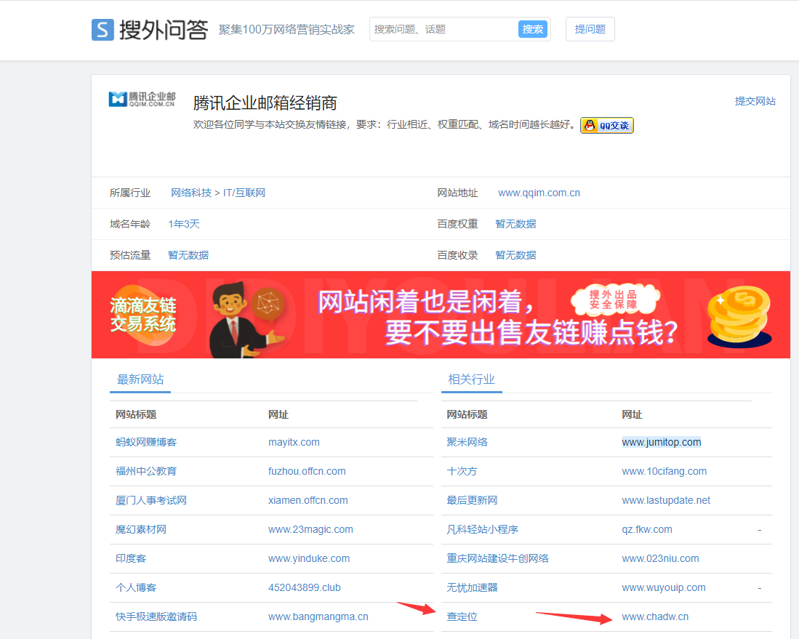Open the www.wuyouip.com URL

[663, 588]
